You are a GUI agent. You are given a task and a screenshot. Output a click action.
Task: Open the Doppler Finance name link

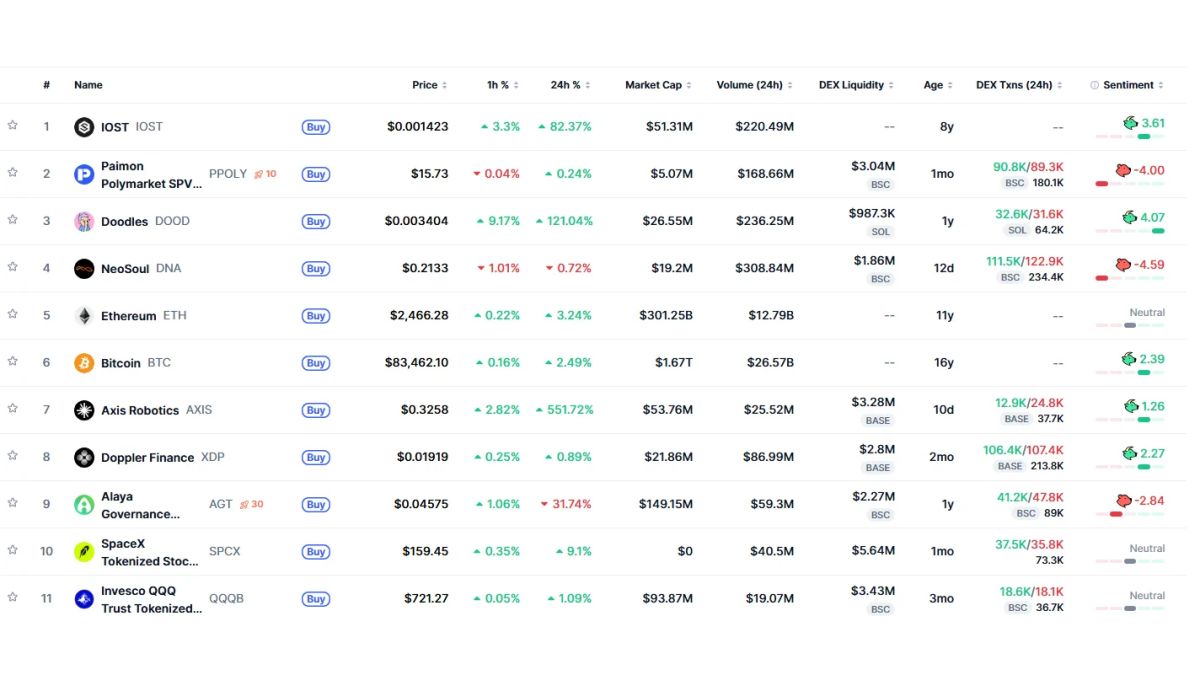point(148,458)
